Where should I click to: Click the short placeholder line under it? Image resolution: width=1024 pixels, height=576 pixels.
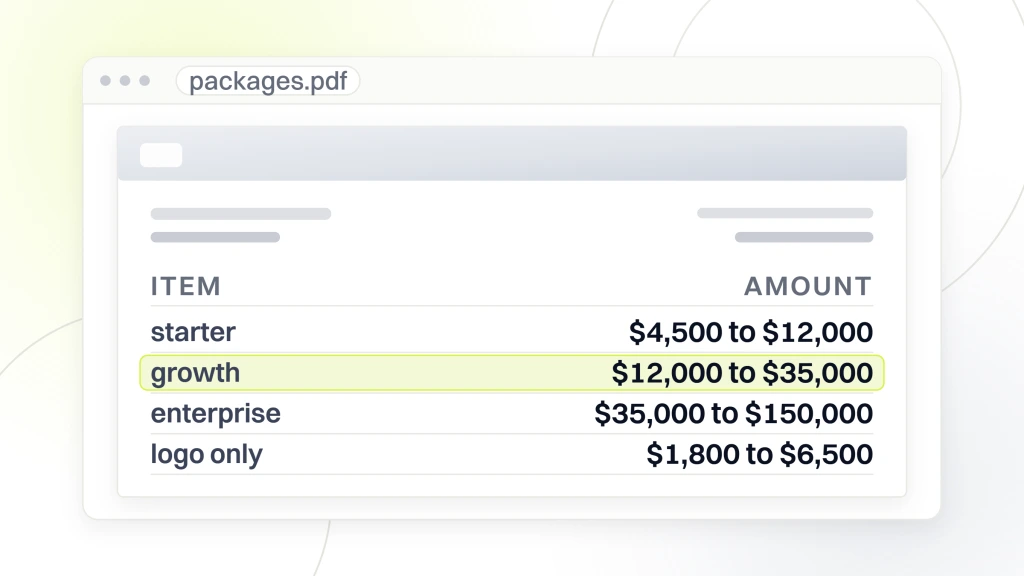coord(216,237)
